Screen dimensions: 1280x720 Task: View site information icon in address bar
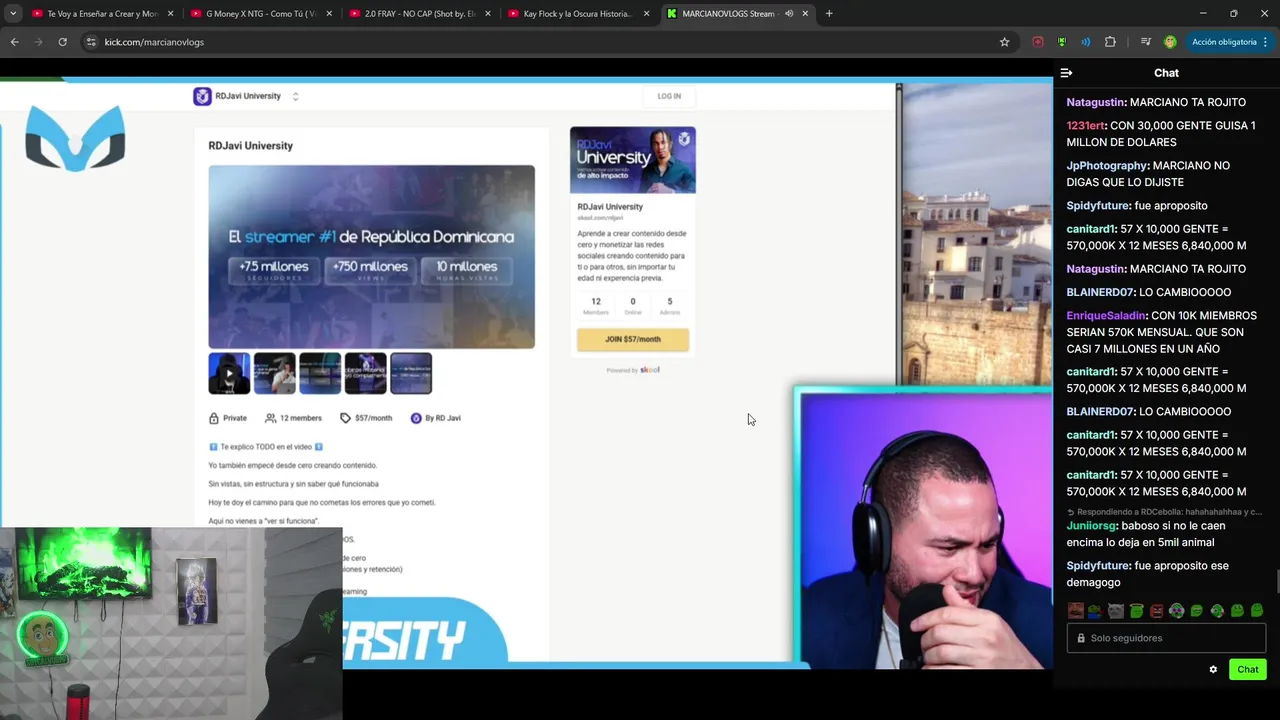[x=91, y=42]
